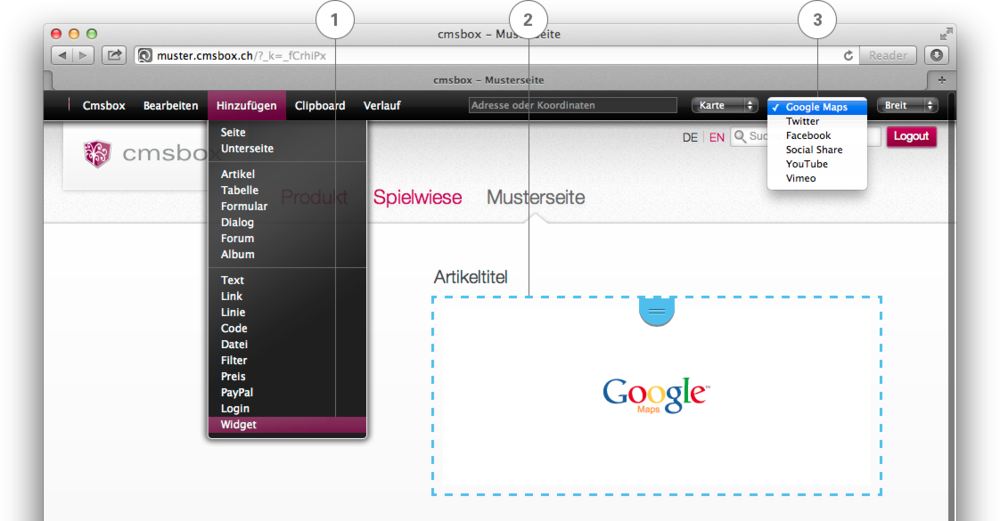Viewport: 1000px width, 521px height.
Task: Select Widget in the Hinzufügen menu
Action: pyautogui.click(x=287, y=425)
